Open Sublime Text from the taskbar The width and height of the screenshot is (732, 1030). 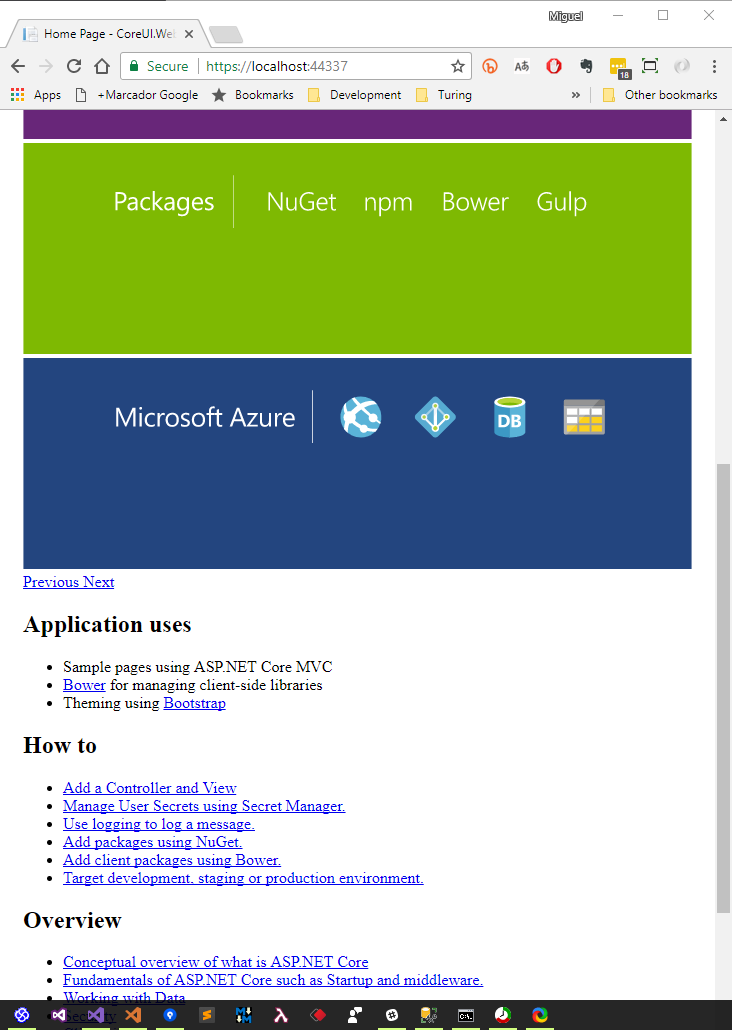pos(207,1015)
